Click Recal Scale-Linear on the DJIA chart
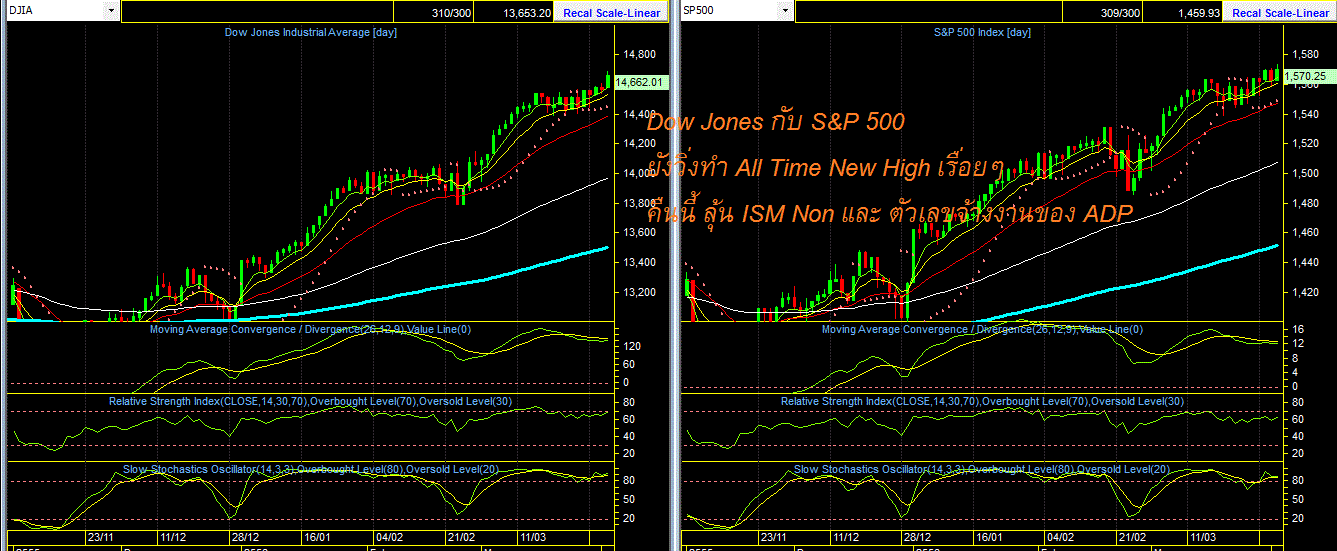The width and height of the screenshot is (1337, 551). 612,13
